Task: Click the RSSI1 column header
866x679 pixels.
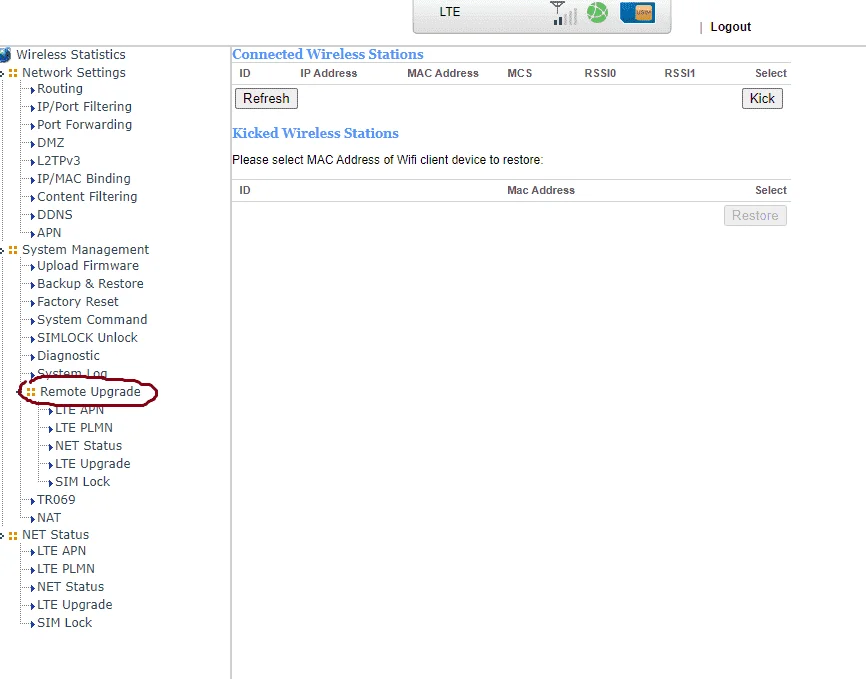Action: [680, 73]
